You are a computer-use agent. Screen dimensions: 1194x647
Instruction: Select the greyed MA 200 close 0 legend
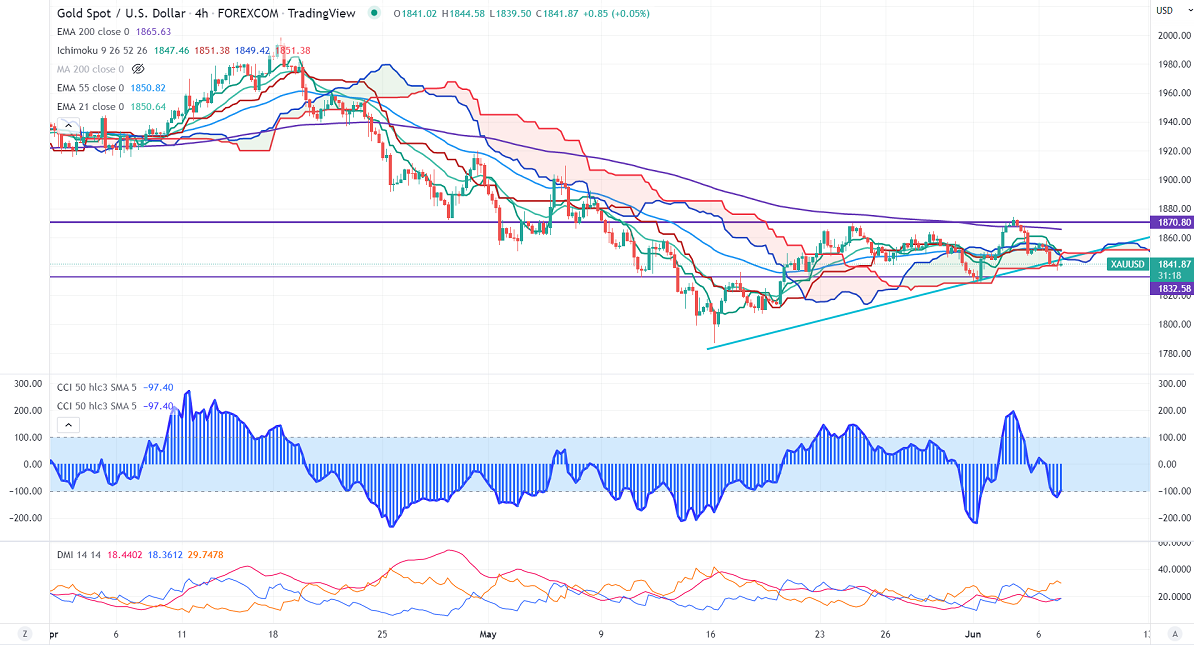90,69
